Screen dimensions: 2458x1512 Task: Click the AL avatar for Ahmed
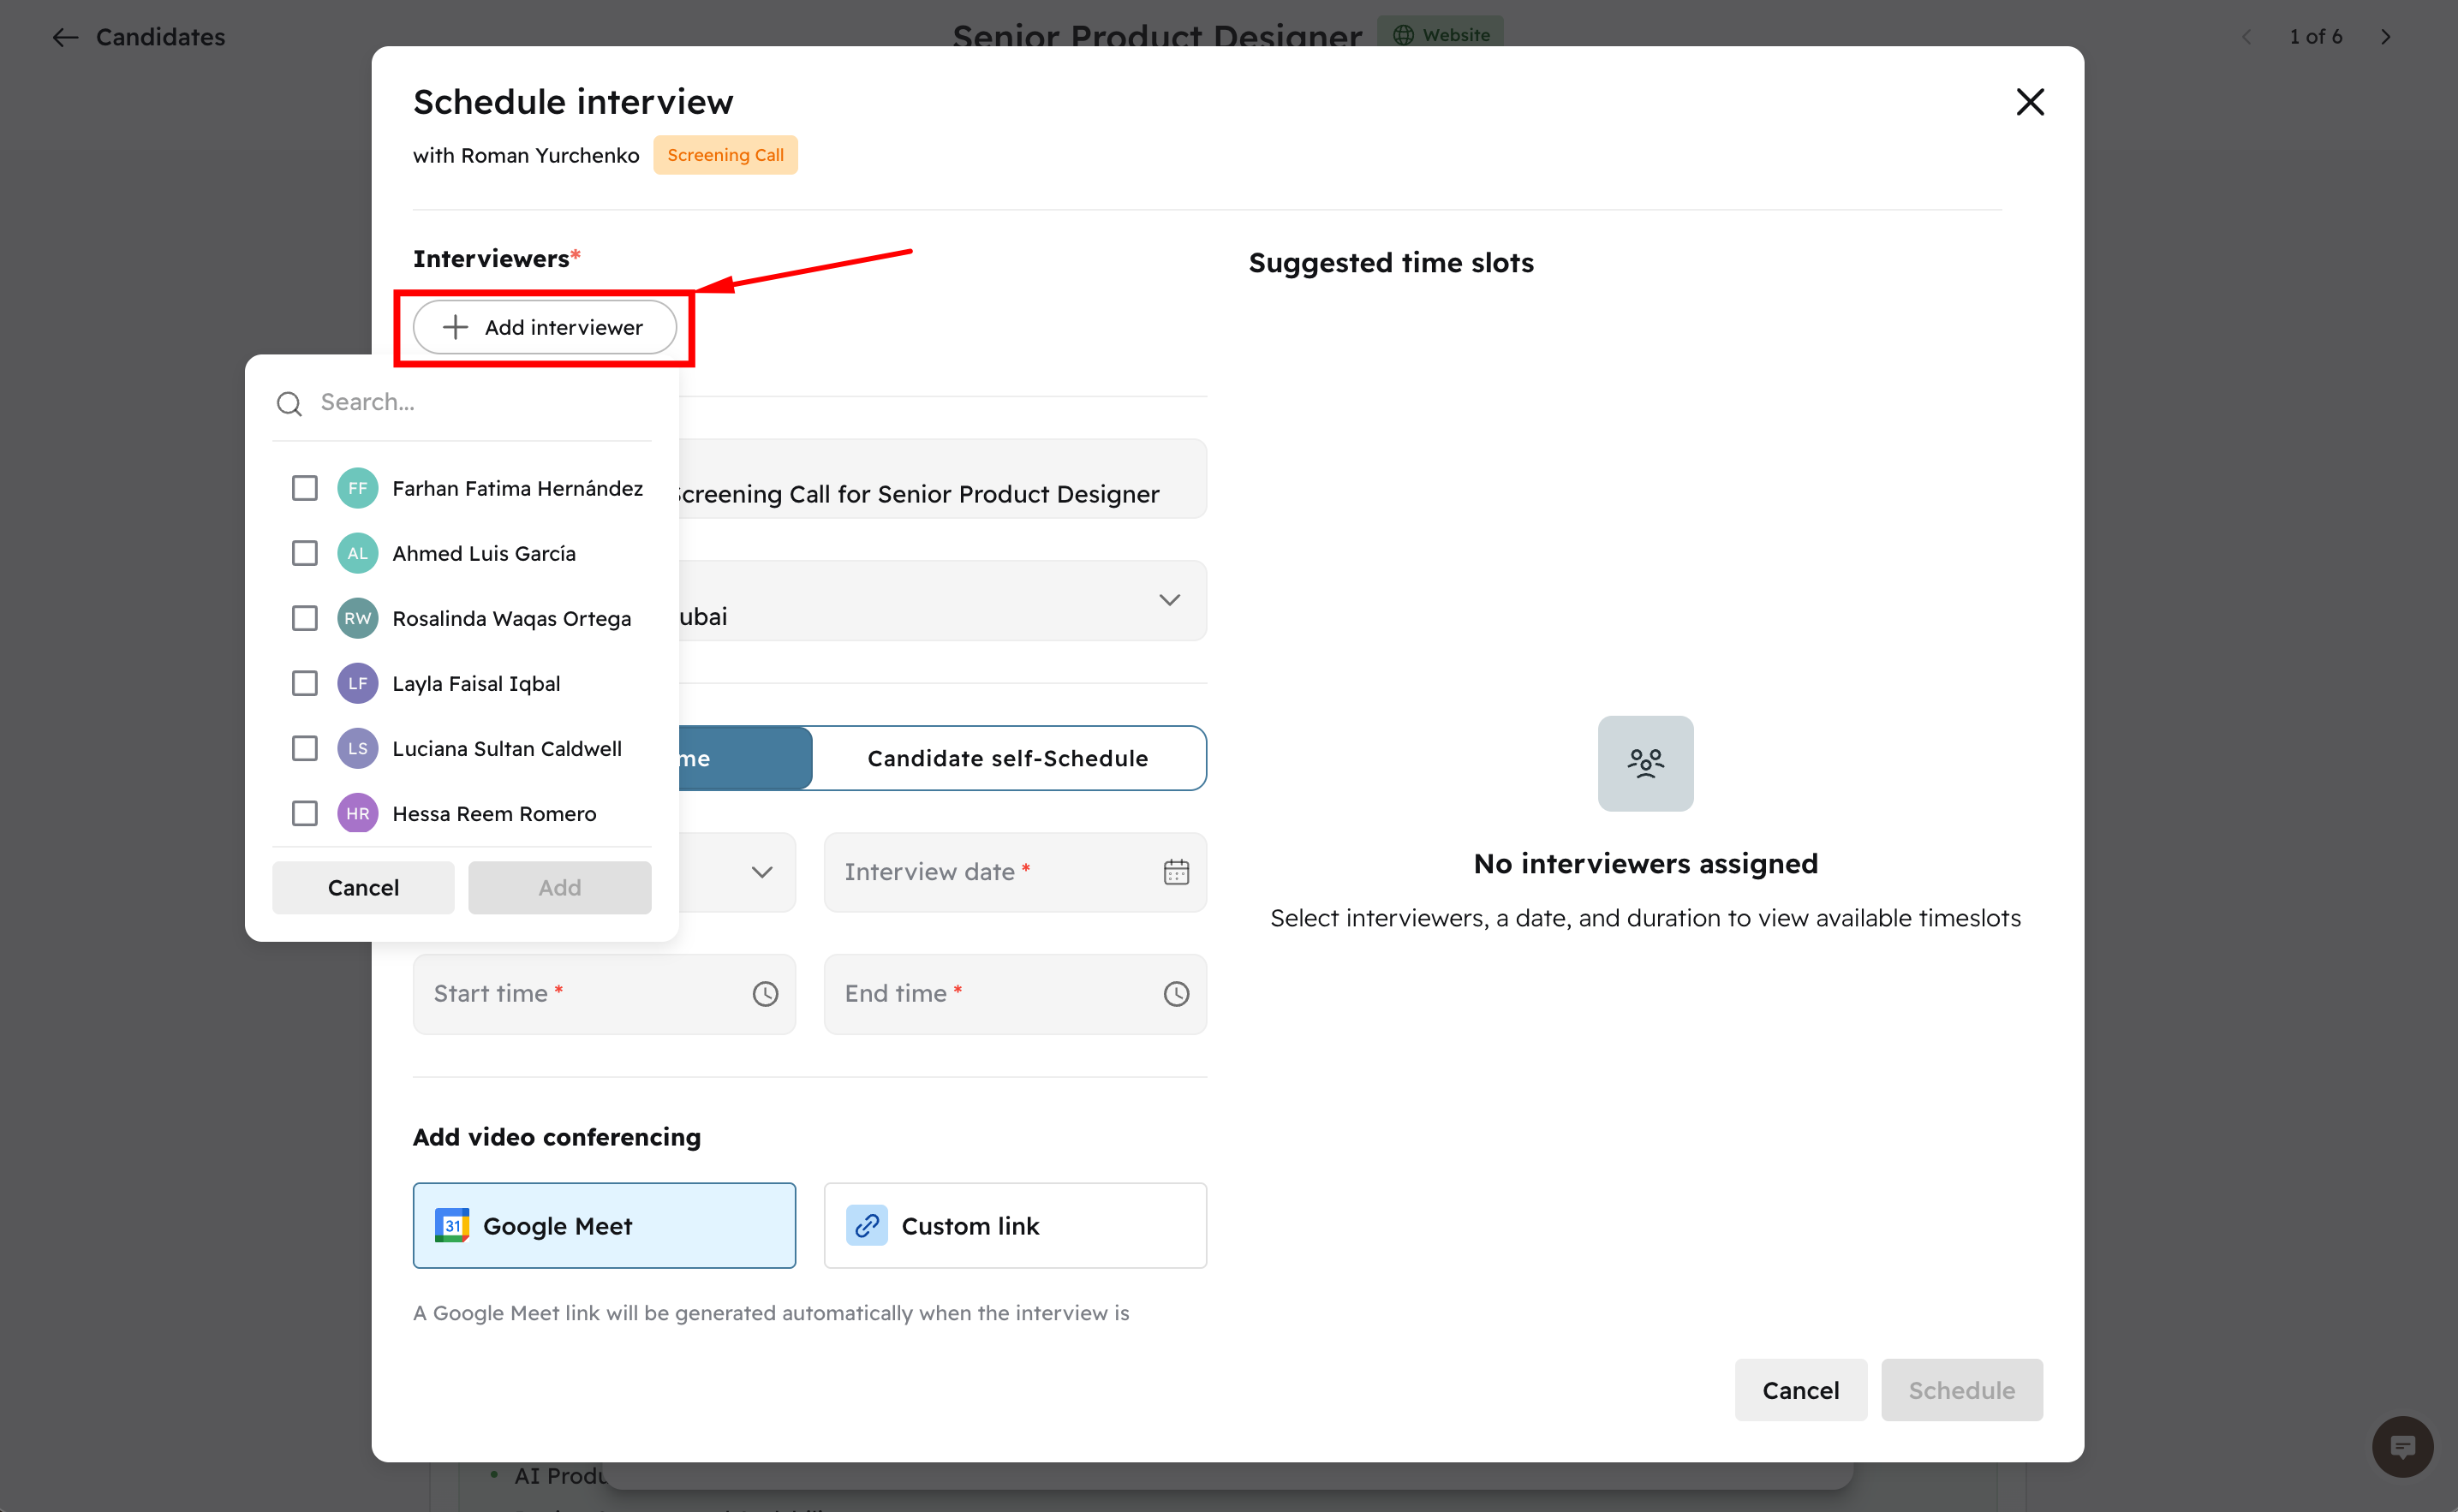point(357,553)
